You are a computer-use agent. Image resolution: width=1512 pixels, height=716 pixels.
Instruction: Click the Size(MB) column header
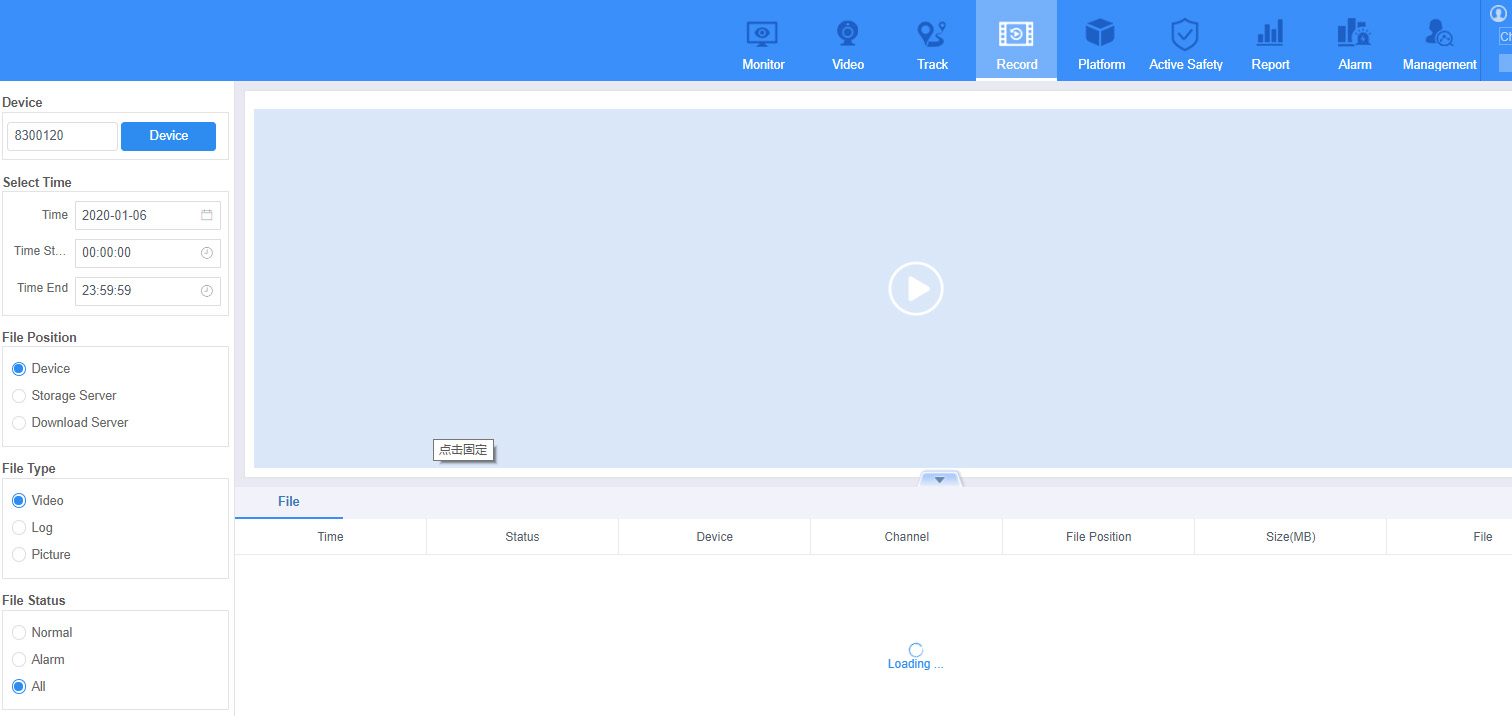tap(1290, 537)
